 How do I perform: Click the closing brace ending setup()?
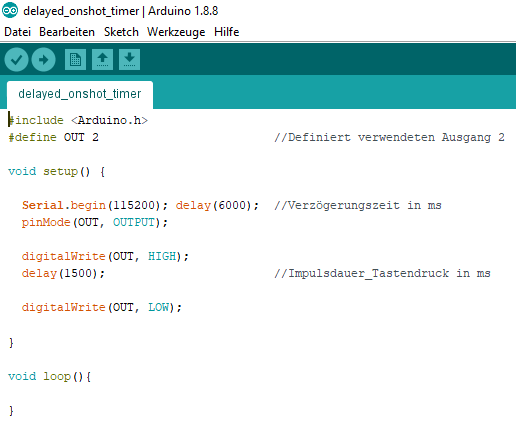pos(11,343)
